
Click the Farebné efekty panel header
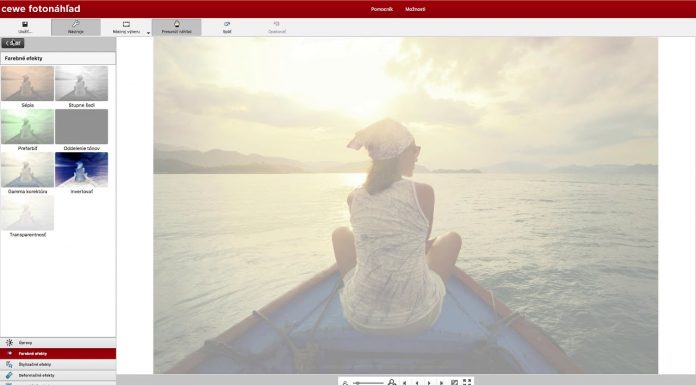pyautogui.click(x=58, y=58)
